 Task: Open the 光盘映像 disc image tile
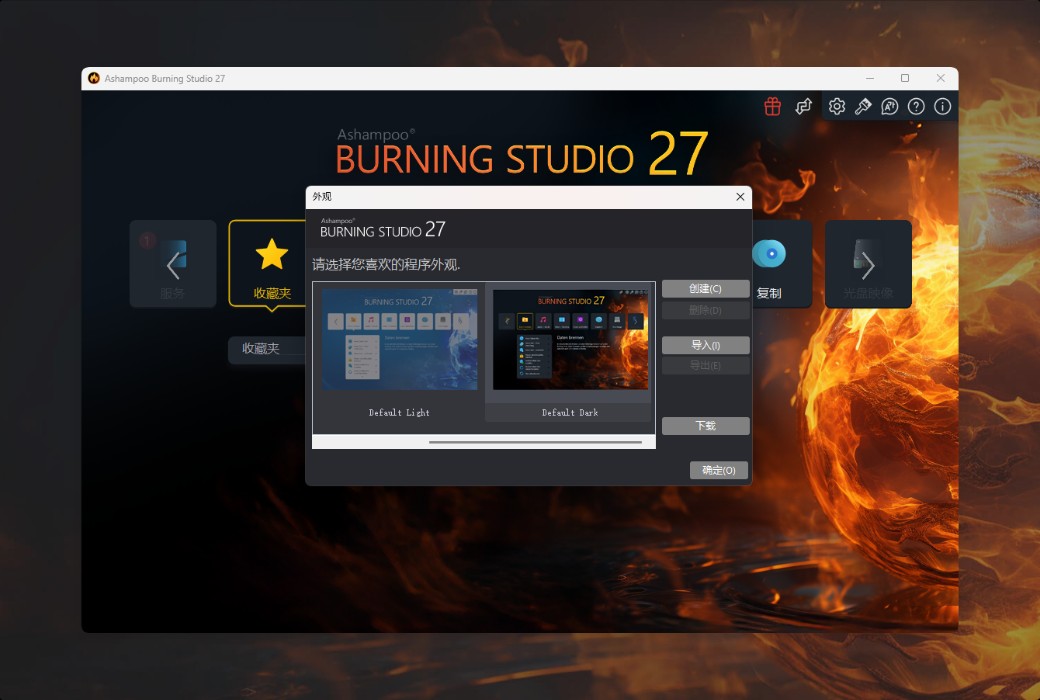coord(868,263)
